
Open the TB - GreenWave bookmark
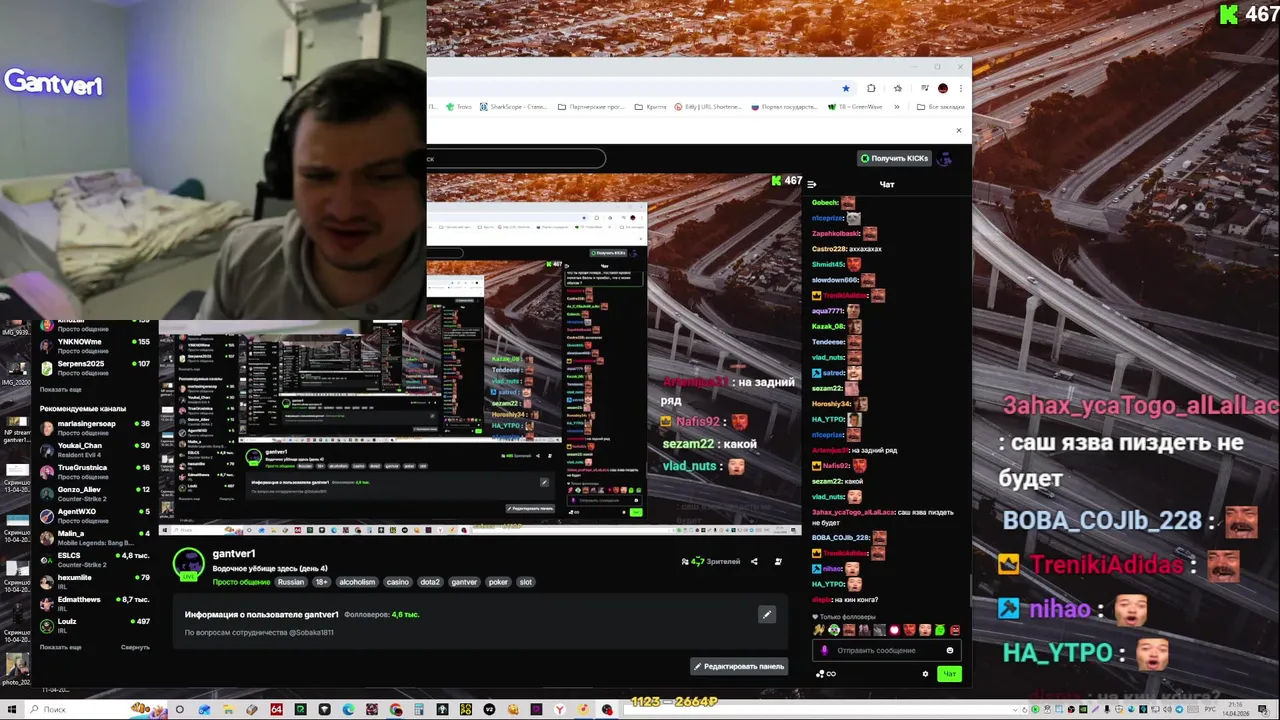coord(855,106)
